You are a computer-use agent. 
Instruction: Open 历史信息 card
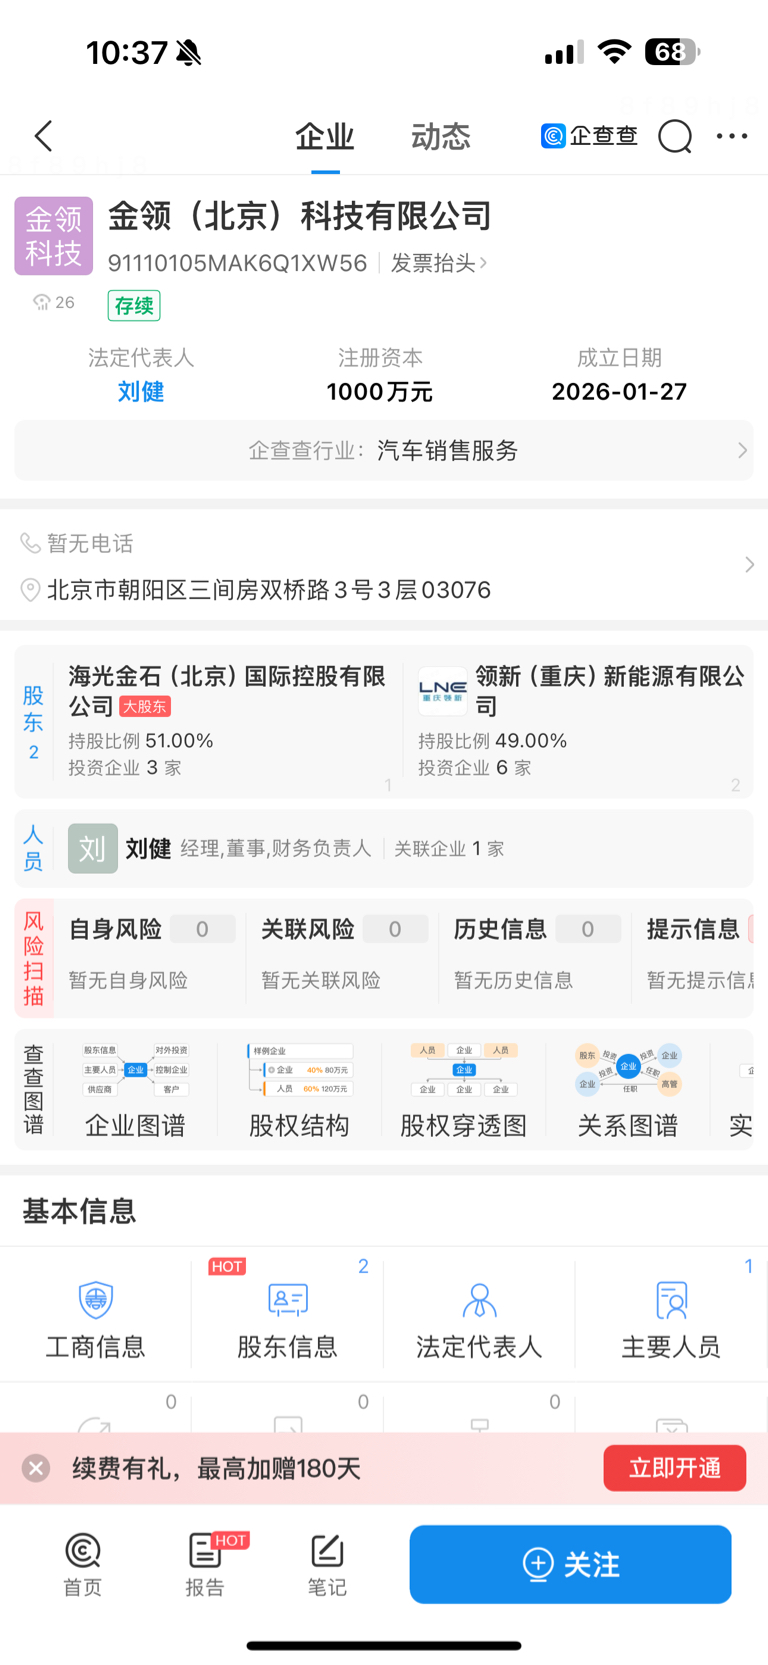pyautogui.click(x=536, y=953)
